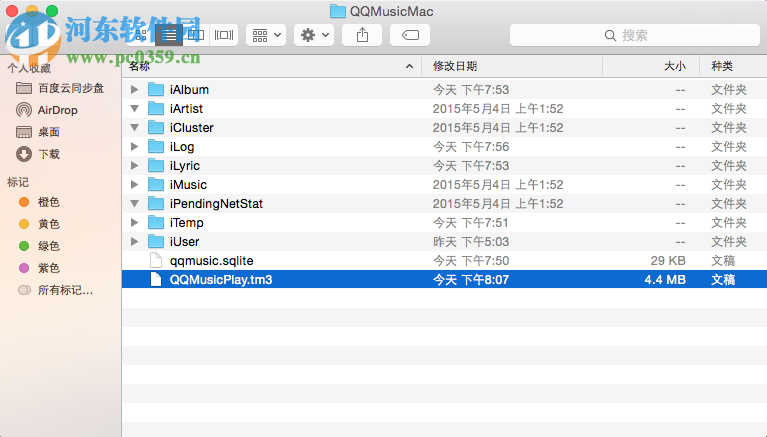This screenshot has width=767, height=437.
Task: Expand the iUser folder triangle
Action: pos(135,242)
